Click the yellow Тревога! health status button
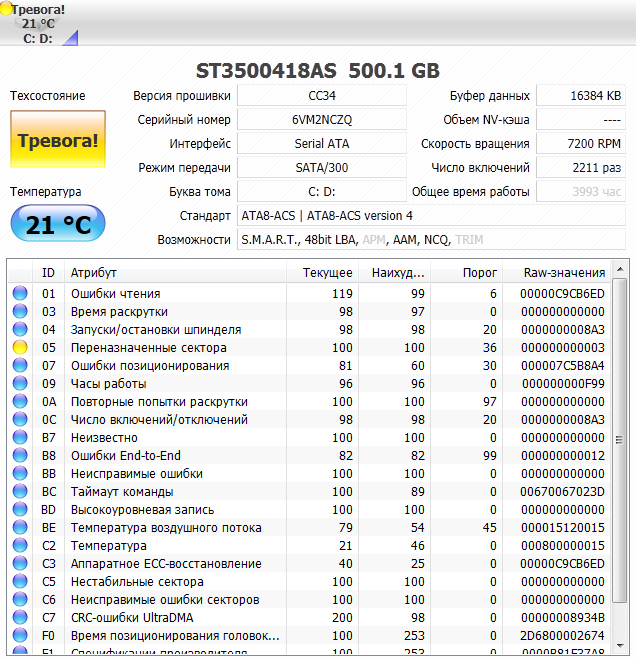636x660 pixels. (x=58, y=139)
